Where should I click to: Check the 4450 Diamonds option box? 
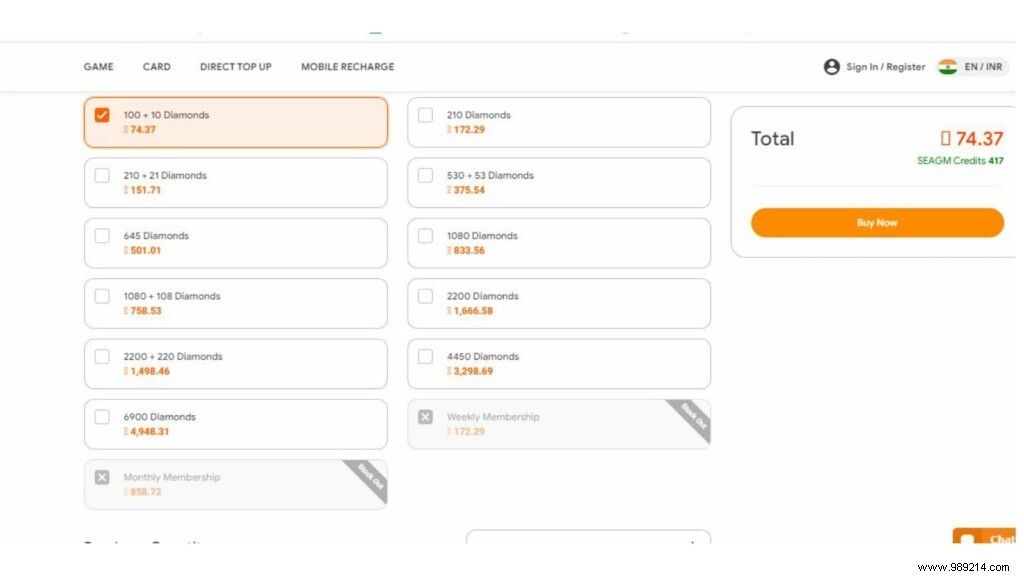click(425, 356)
